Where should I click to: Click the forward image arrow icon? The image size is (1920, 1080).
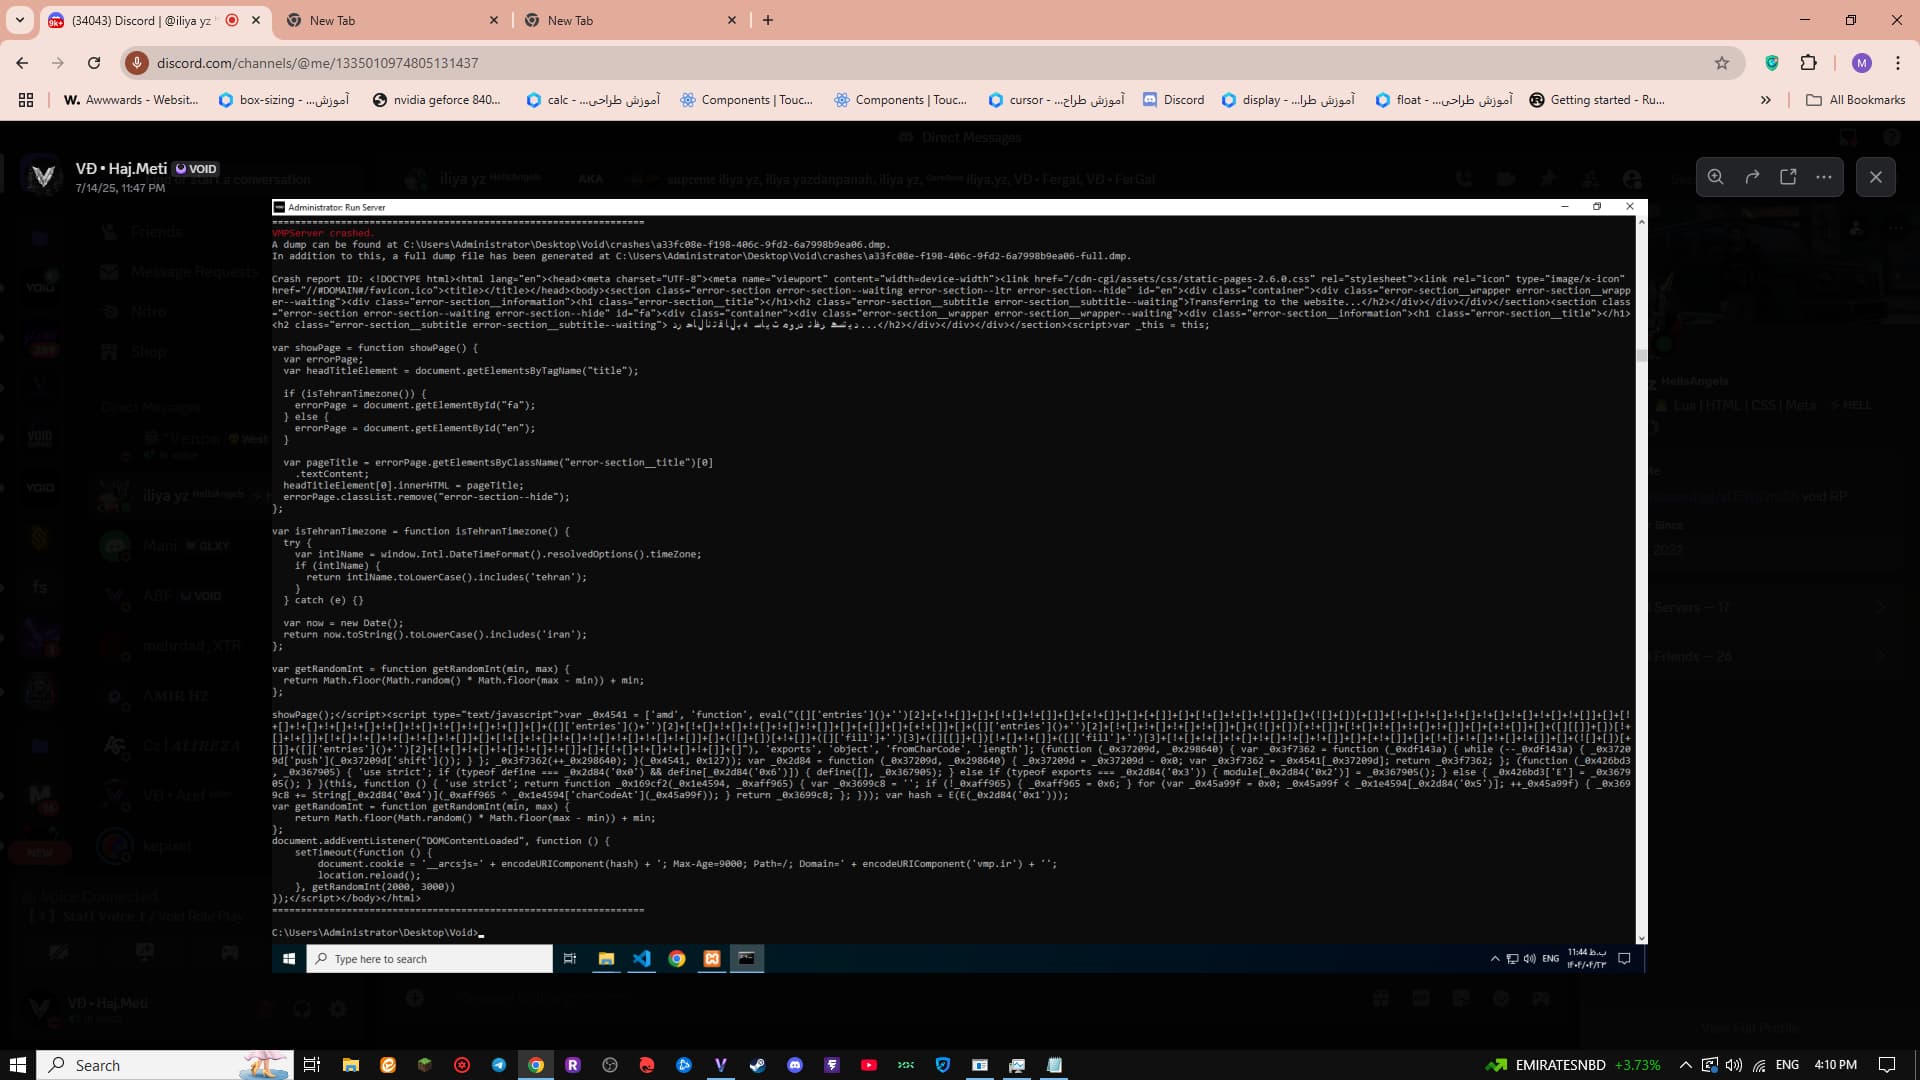(x=1752, y=177)
